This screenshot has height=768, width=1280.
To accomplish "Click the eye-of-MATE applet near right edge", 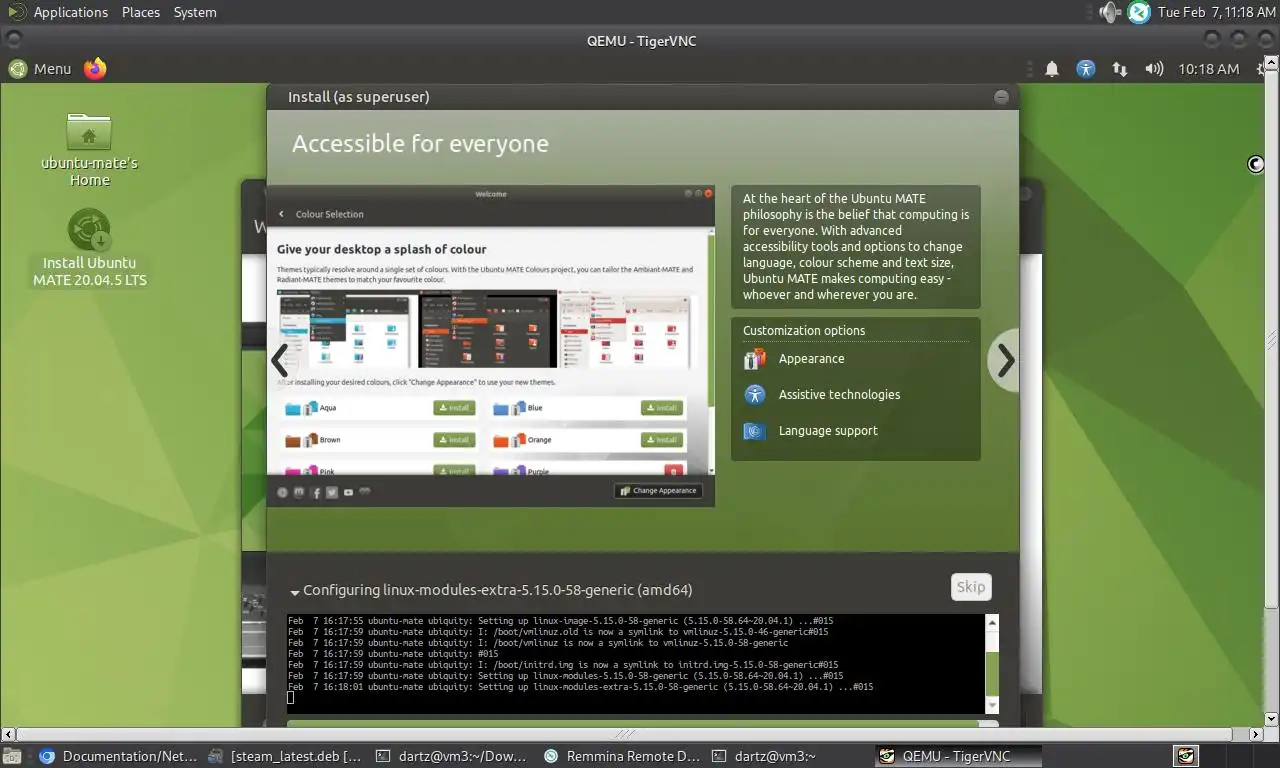I will pyautogui.click(x=1256, y=164).
